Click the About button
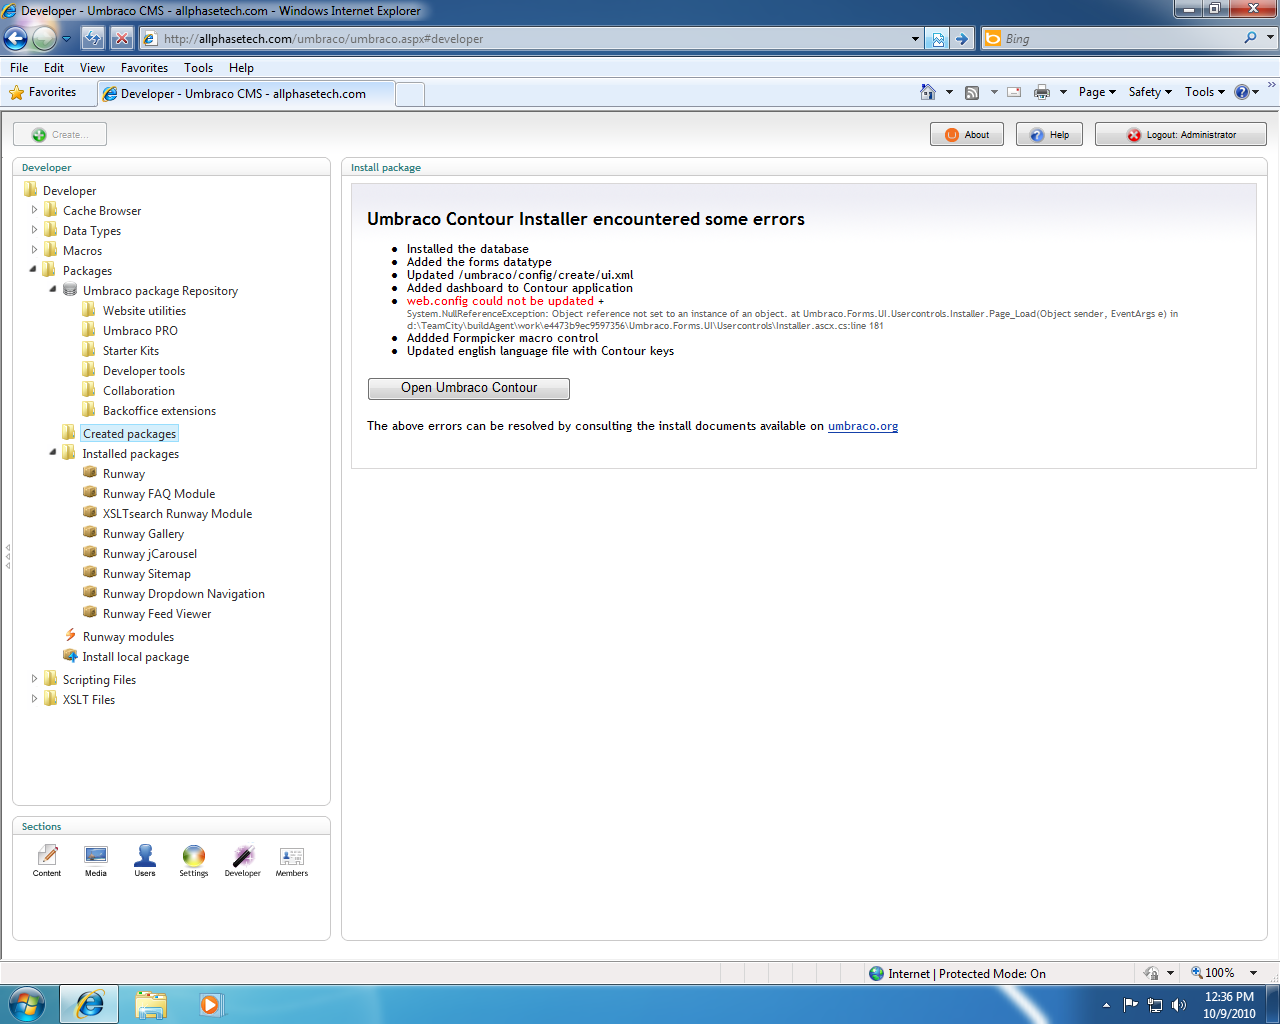1280x1024 pixels. click(x=967, y=134)
